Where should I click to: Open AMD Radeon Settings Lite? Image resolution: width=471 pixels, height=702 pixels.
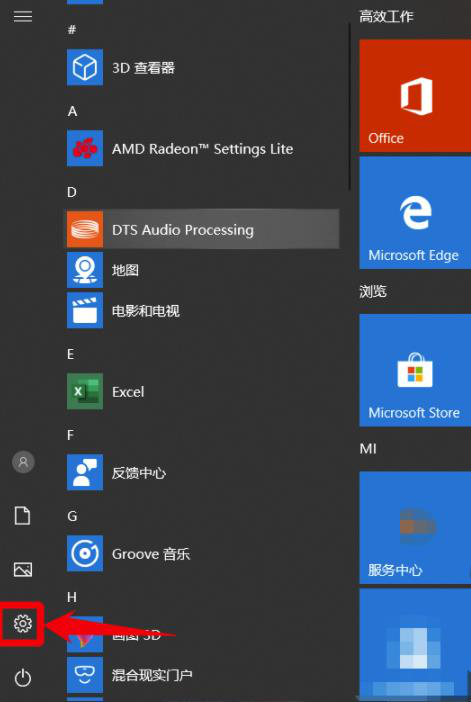[x=203, y=149]
